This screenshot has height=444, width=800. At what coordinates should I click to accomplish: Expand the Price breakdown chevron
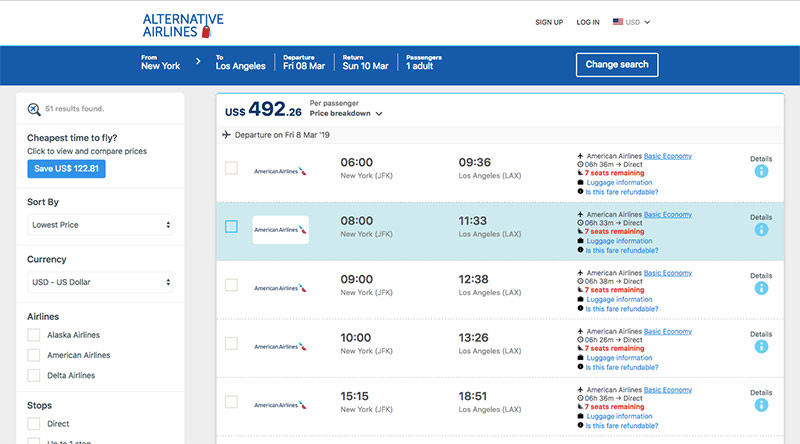[379, 114]
